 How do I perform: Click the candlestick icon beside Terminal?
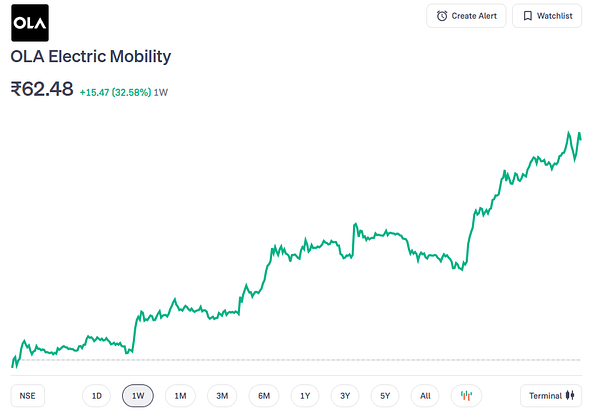pos(570,395)
